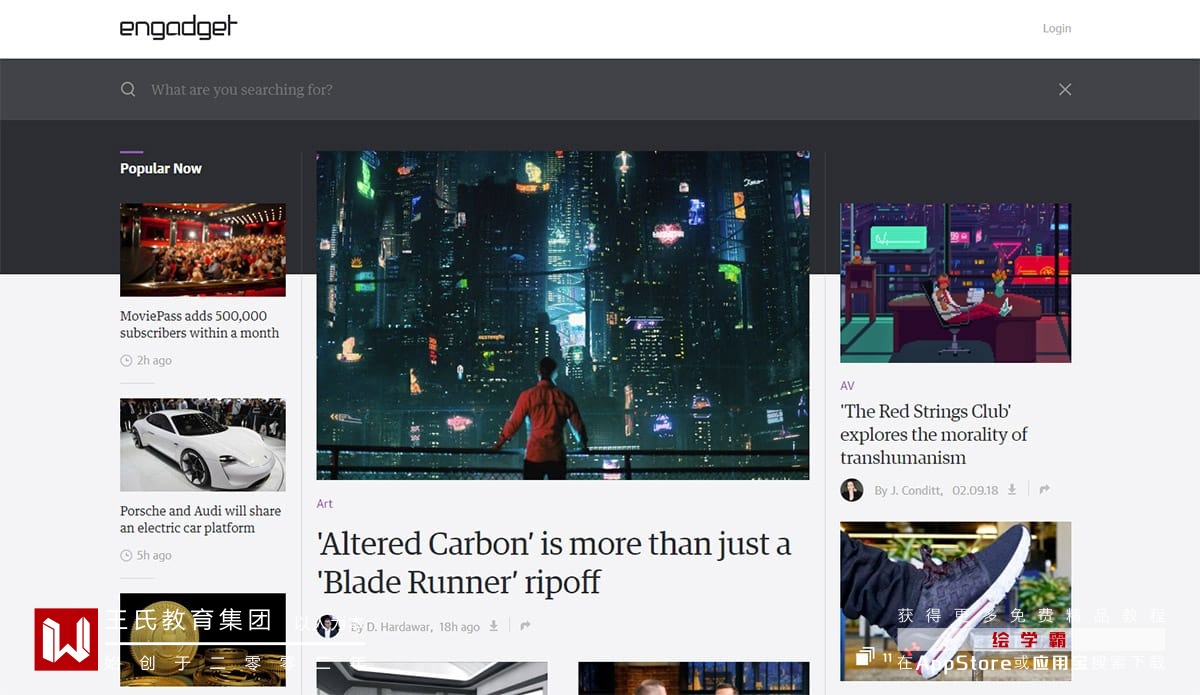This screenshot has height=695, width=1200.
Task: Click the 'Popular Now' heading
Action: (161, 168)
